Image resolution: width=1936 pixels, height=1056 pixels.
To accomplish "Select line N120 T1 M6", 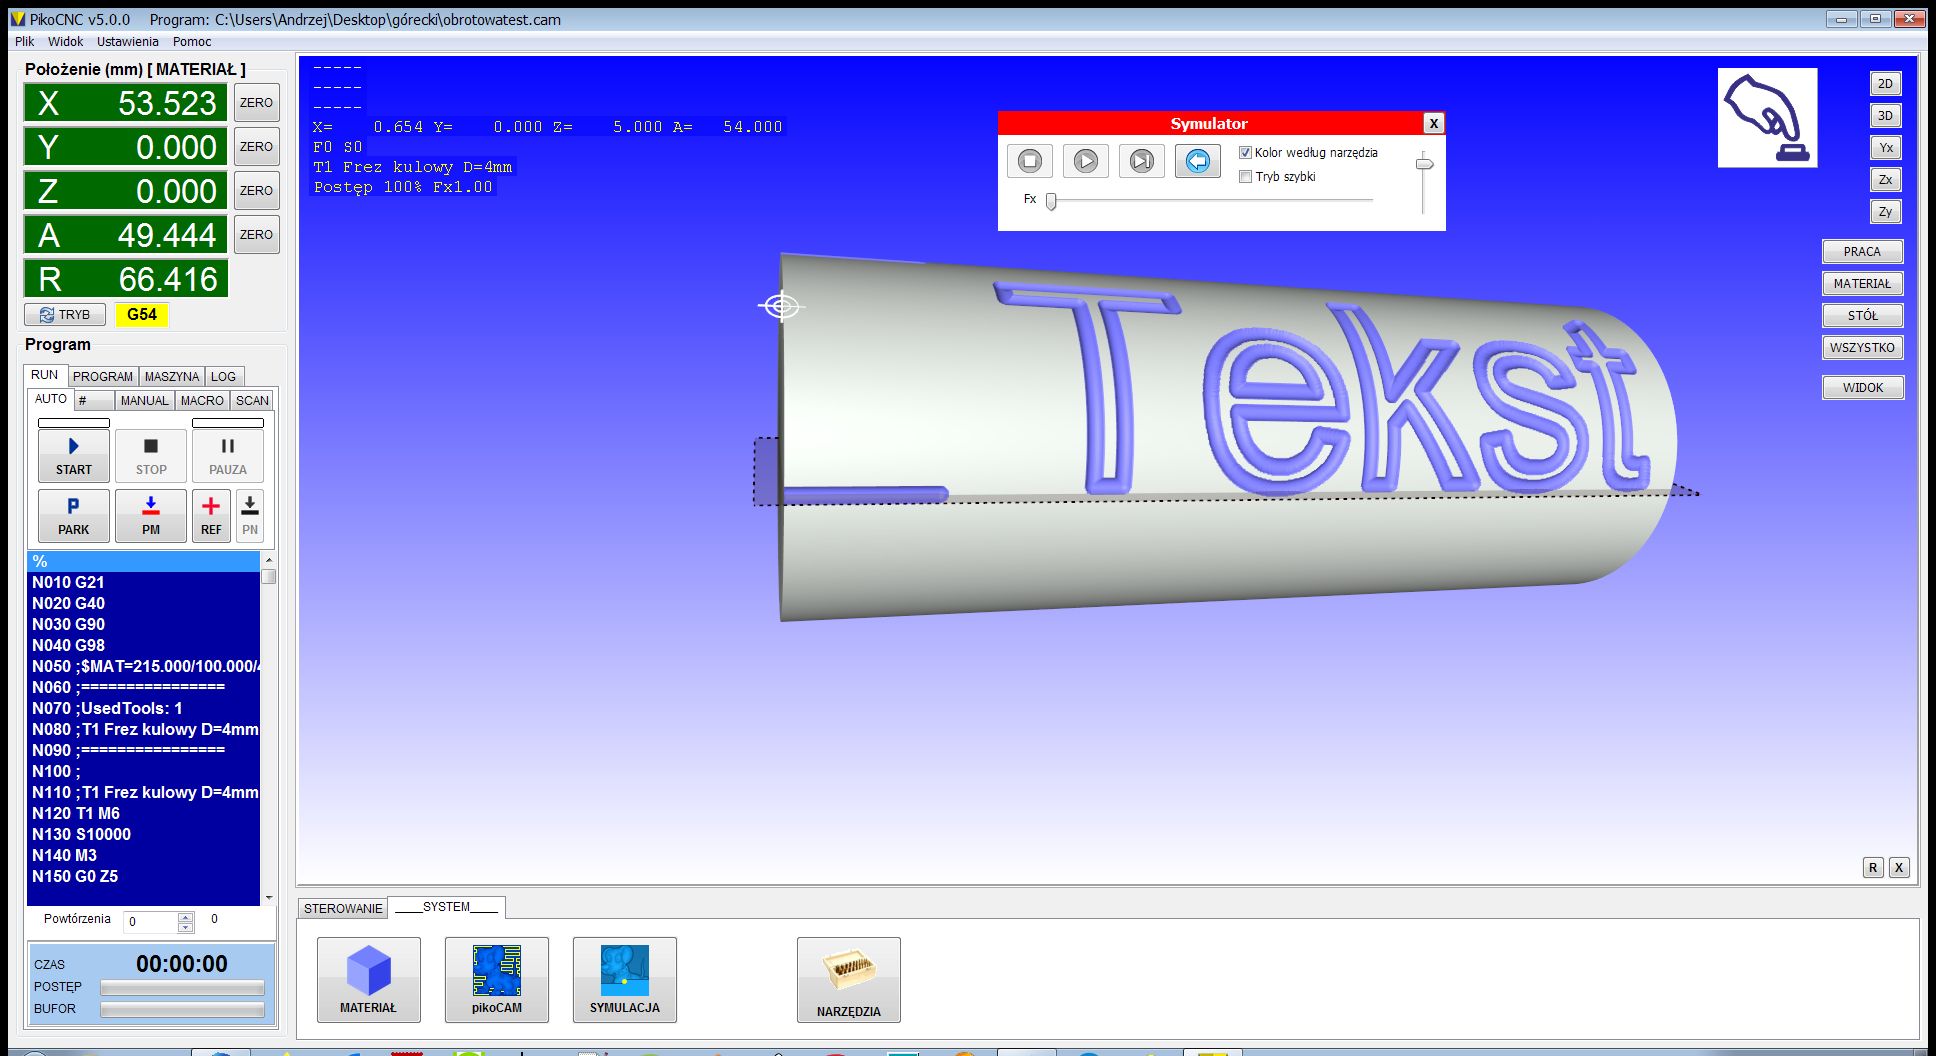I will coord(144,813).
